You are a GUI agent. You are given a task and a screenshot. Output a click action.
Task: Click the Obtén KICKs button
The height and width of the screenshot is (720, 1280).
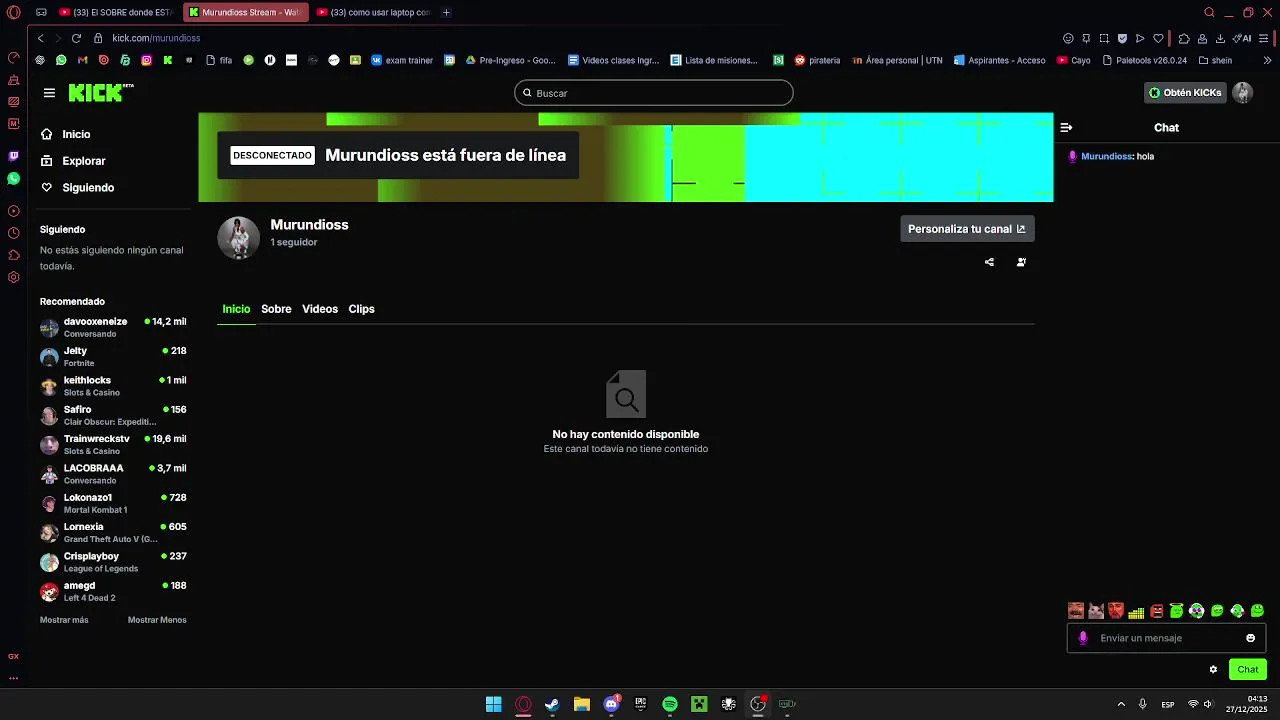1185,93
